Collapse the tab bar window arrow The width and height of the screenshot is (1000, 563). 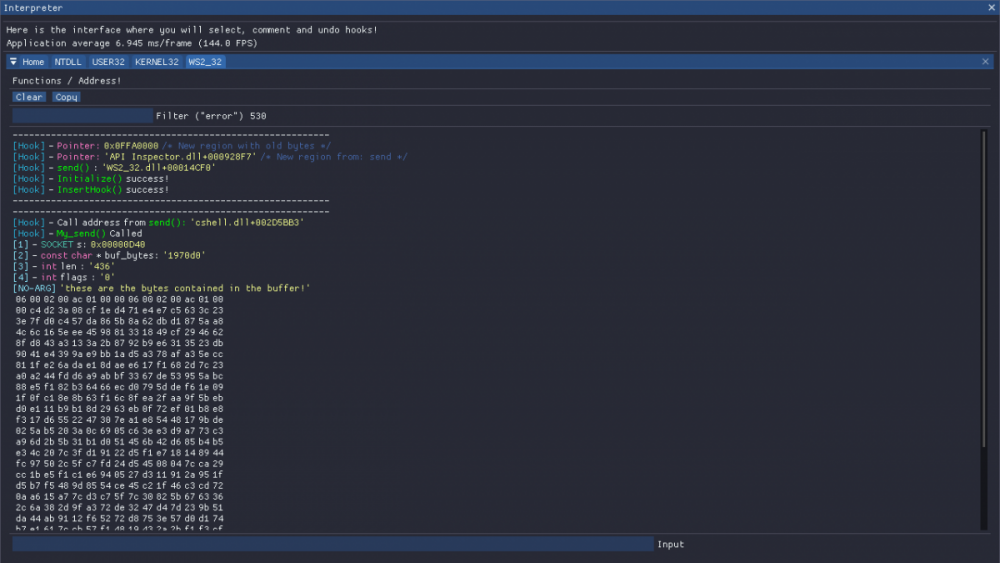coord(13,62)
